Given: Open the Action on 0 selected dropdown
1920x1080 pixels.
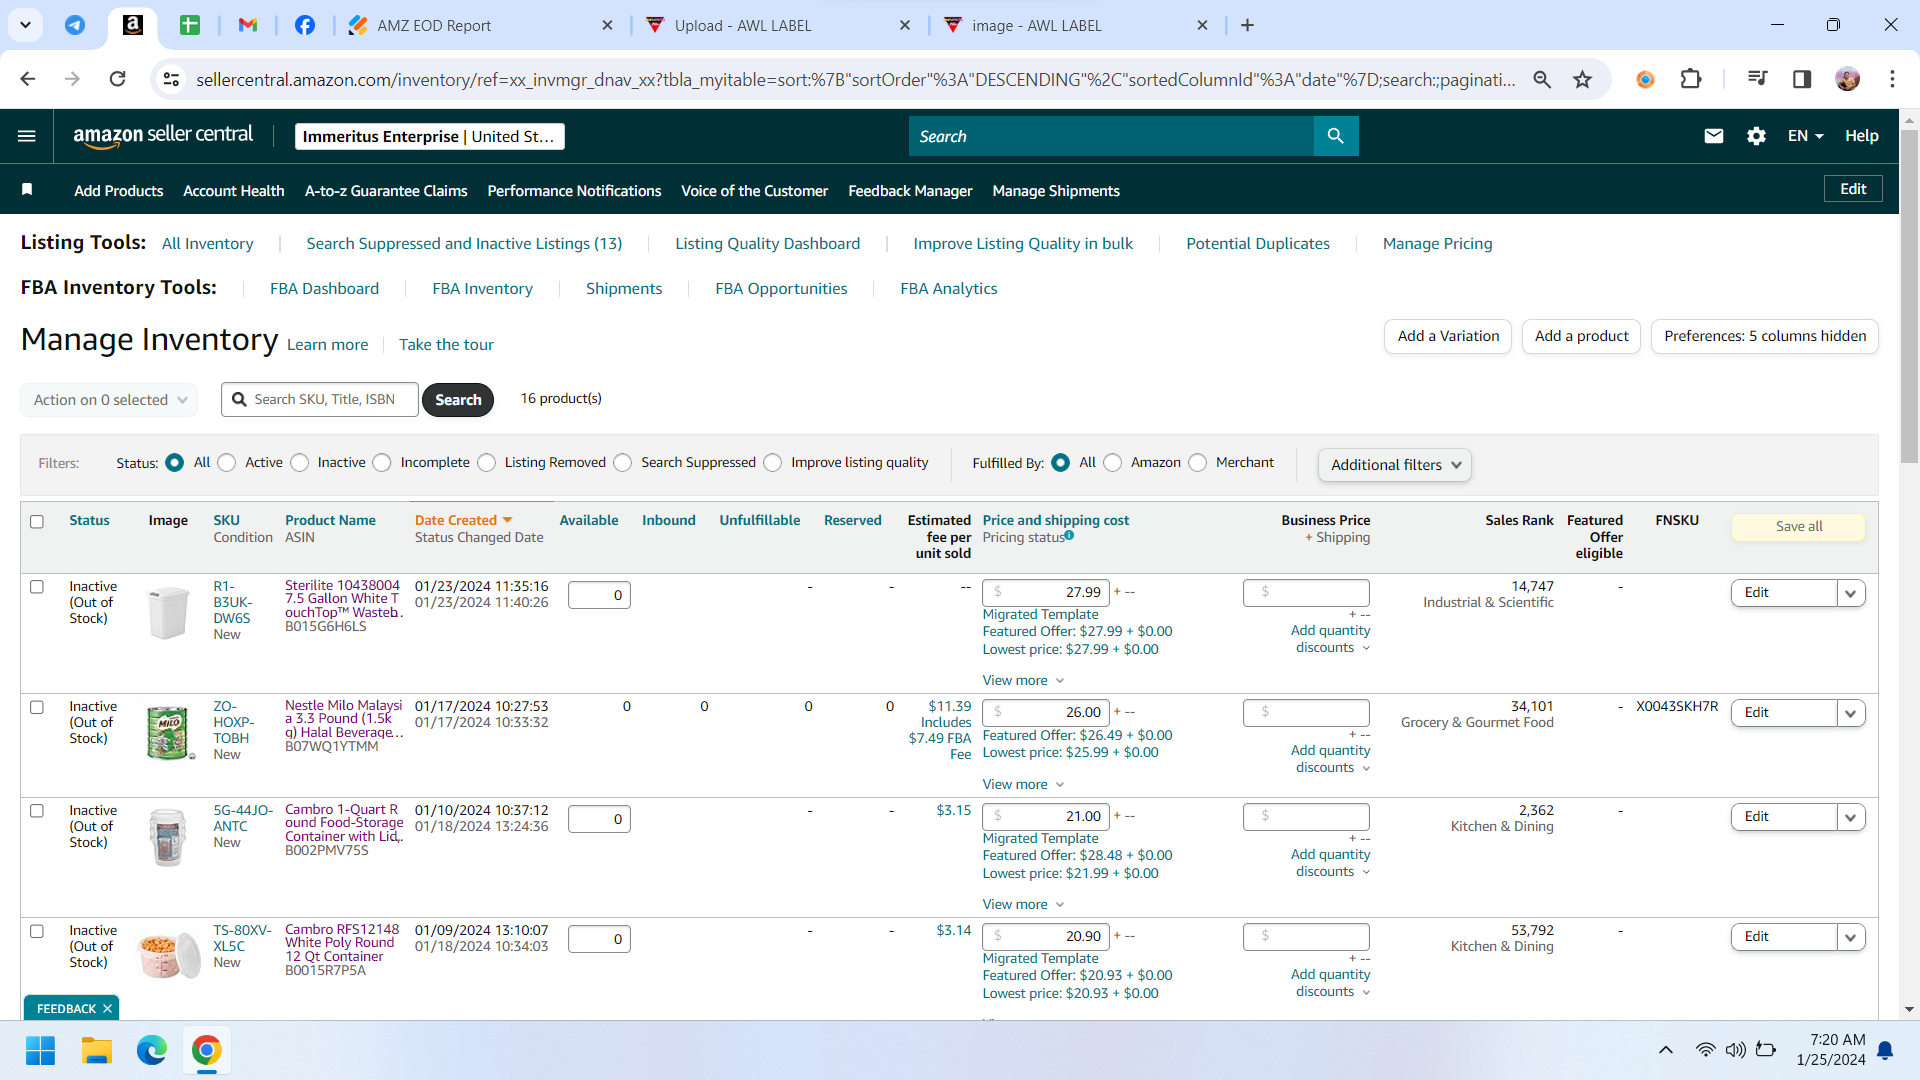Looking at the screenshot, I should click(109, 400).
